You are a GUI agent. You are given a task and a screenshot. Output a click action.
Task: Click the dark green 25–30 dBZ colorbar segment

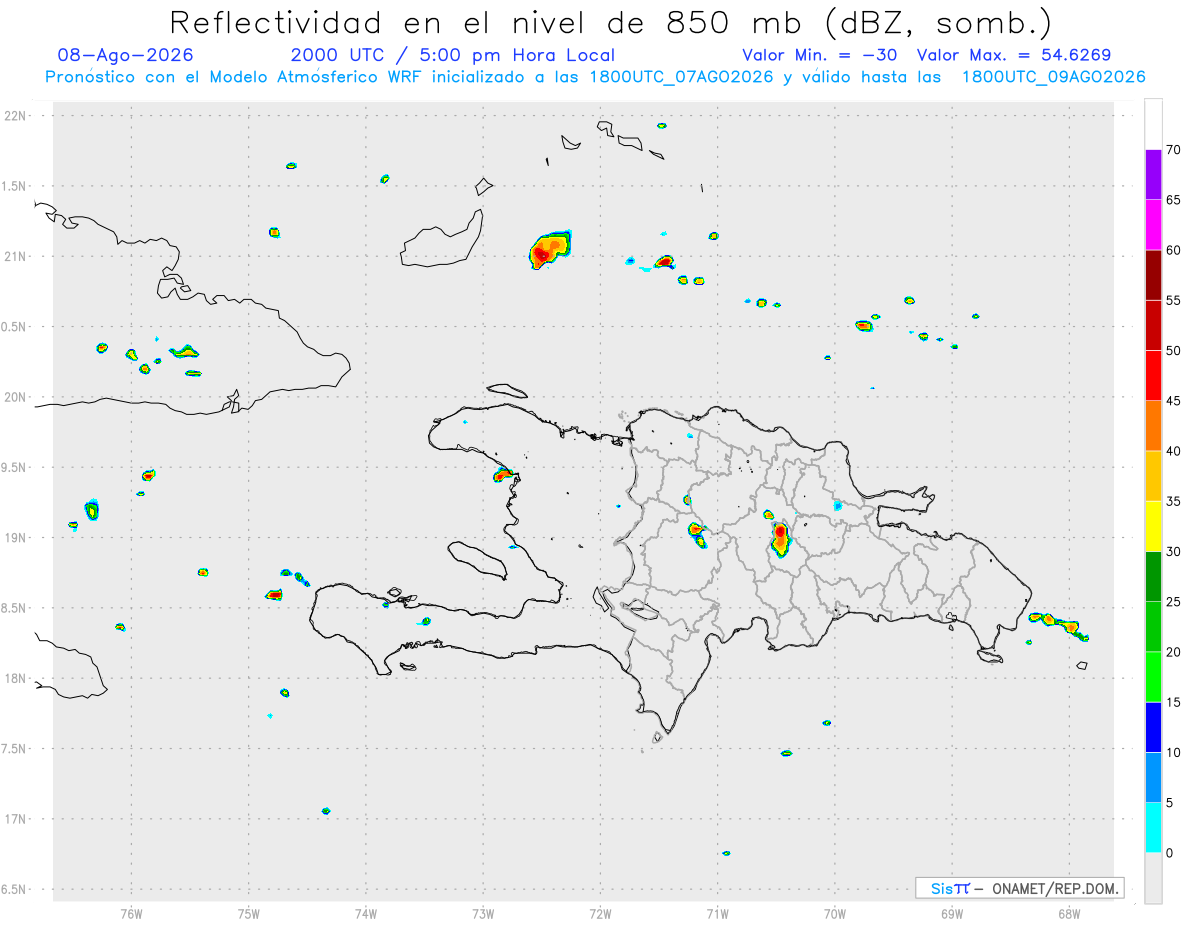pos(1153,577)
